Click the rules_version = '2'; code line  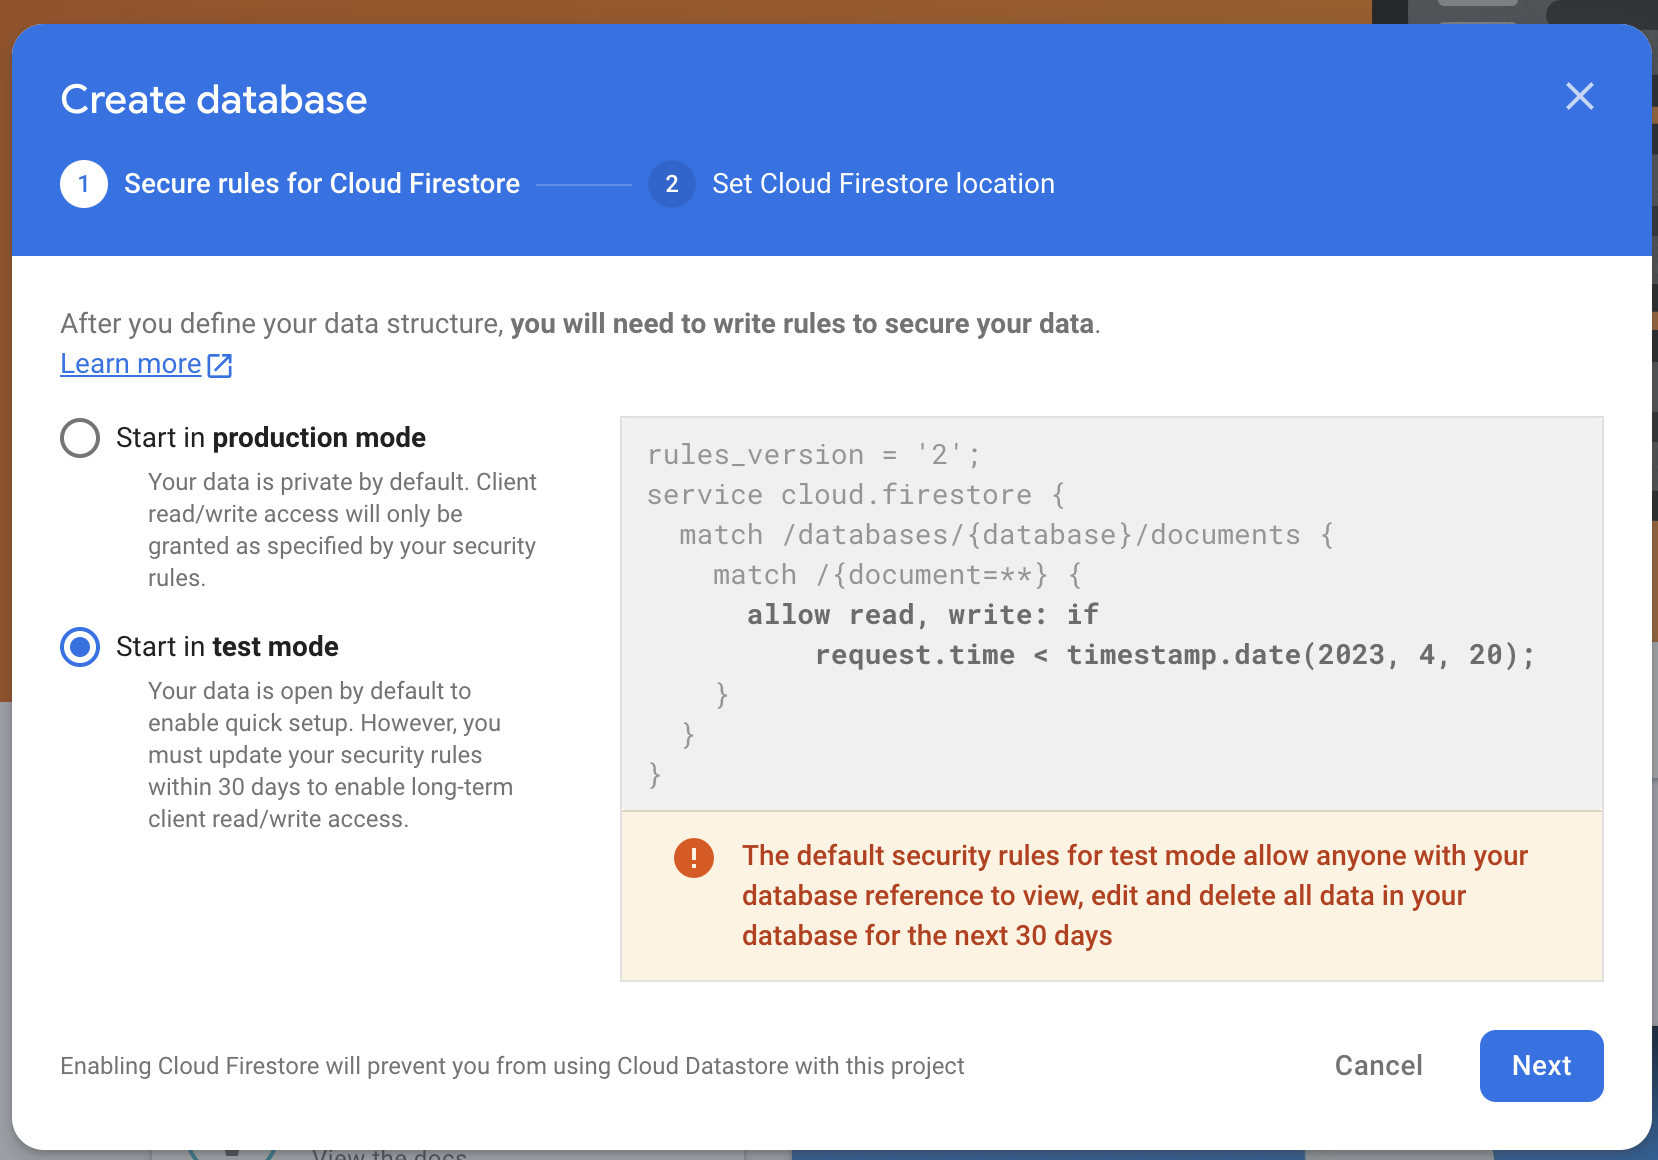[x=814, y=455]
